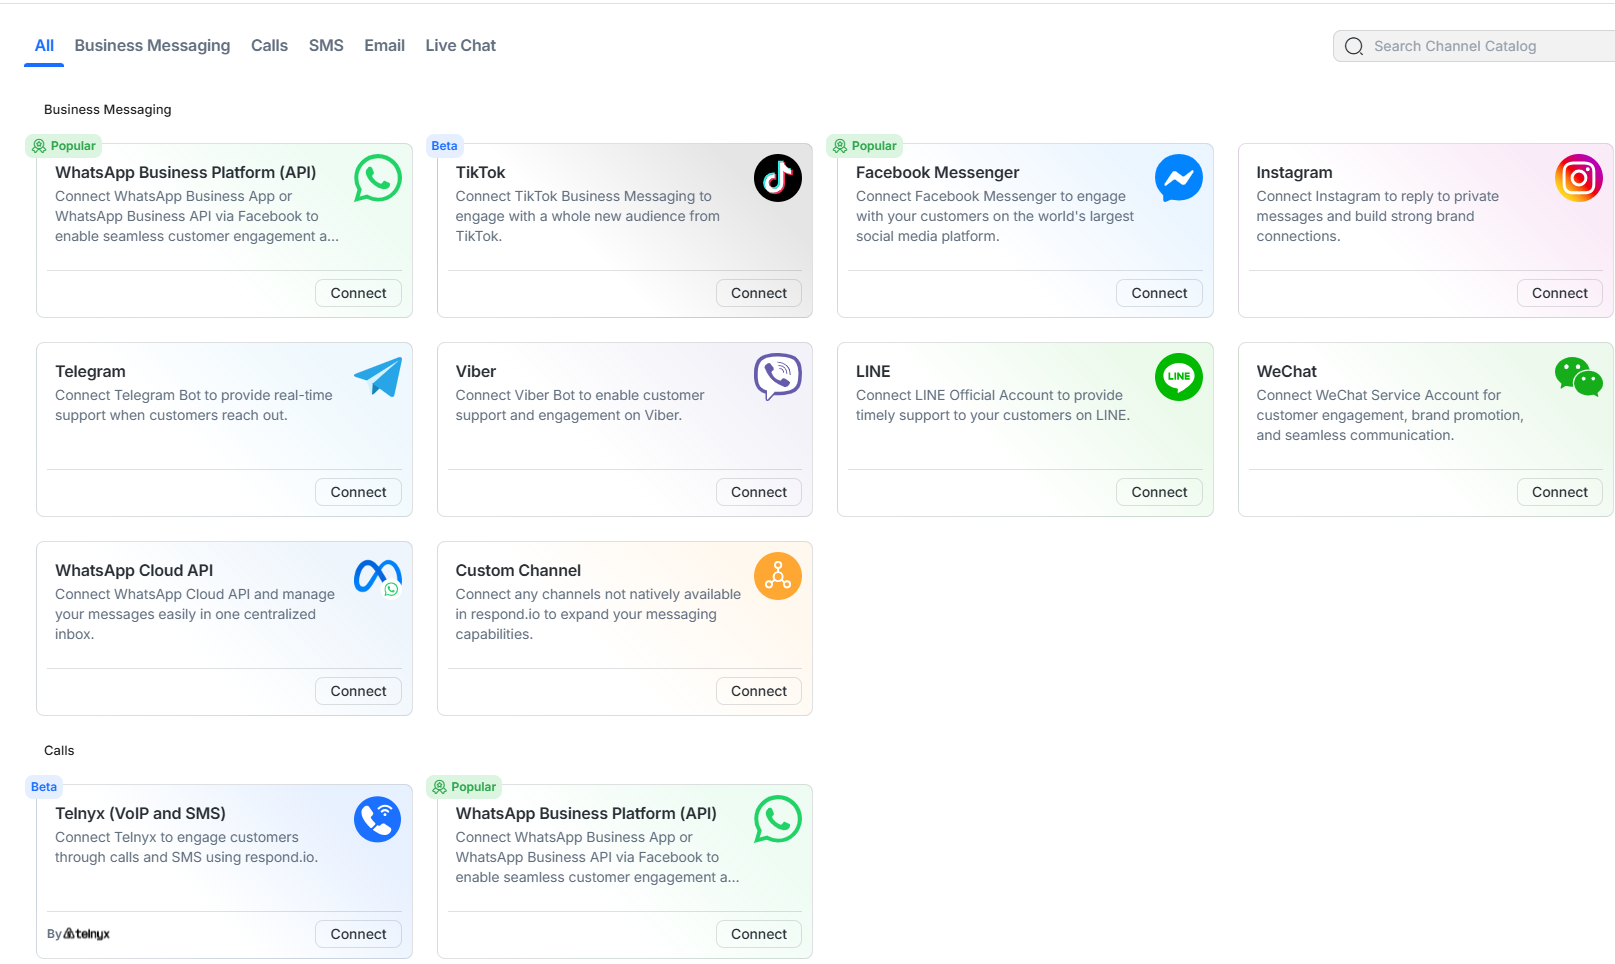The width and height of the screenshot is (1615, 964).
Task: Click the 'Telegram' card title
Action: tap(90, 371)
